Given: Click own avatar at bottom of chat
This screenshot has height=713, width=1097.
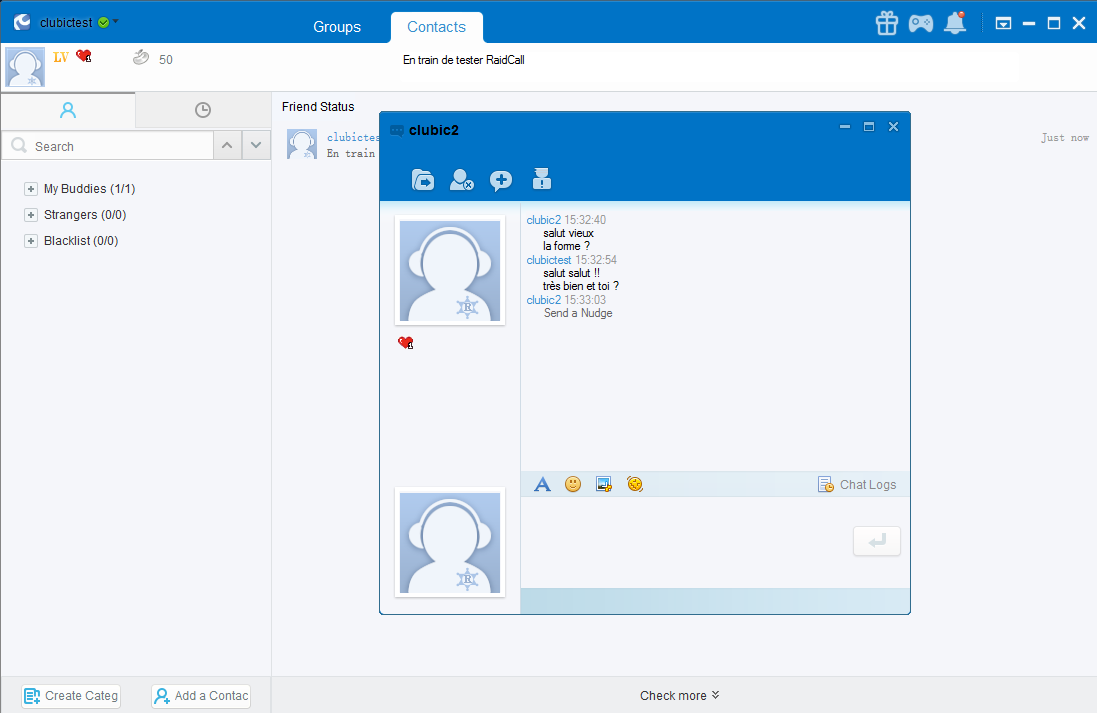Looking at the screenshot, I should click(x=450, y=542).
